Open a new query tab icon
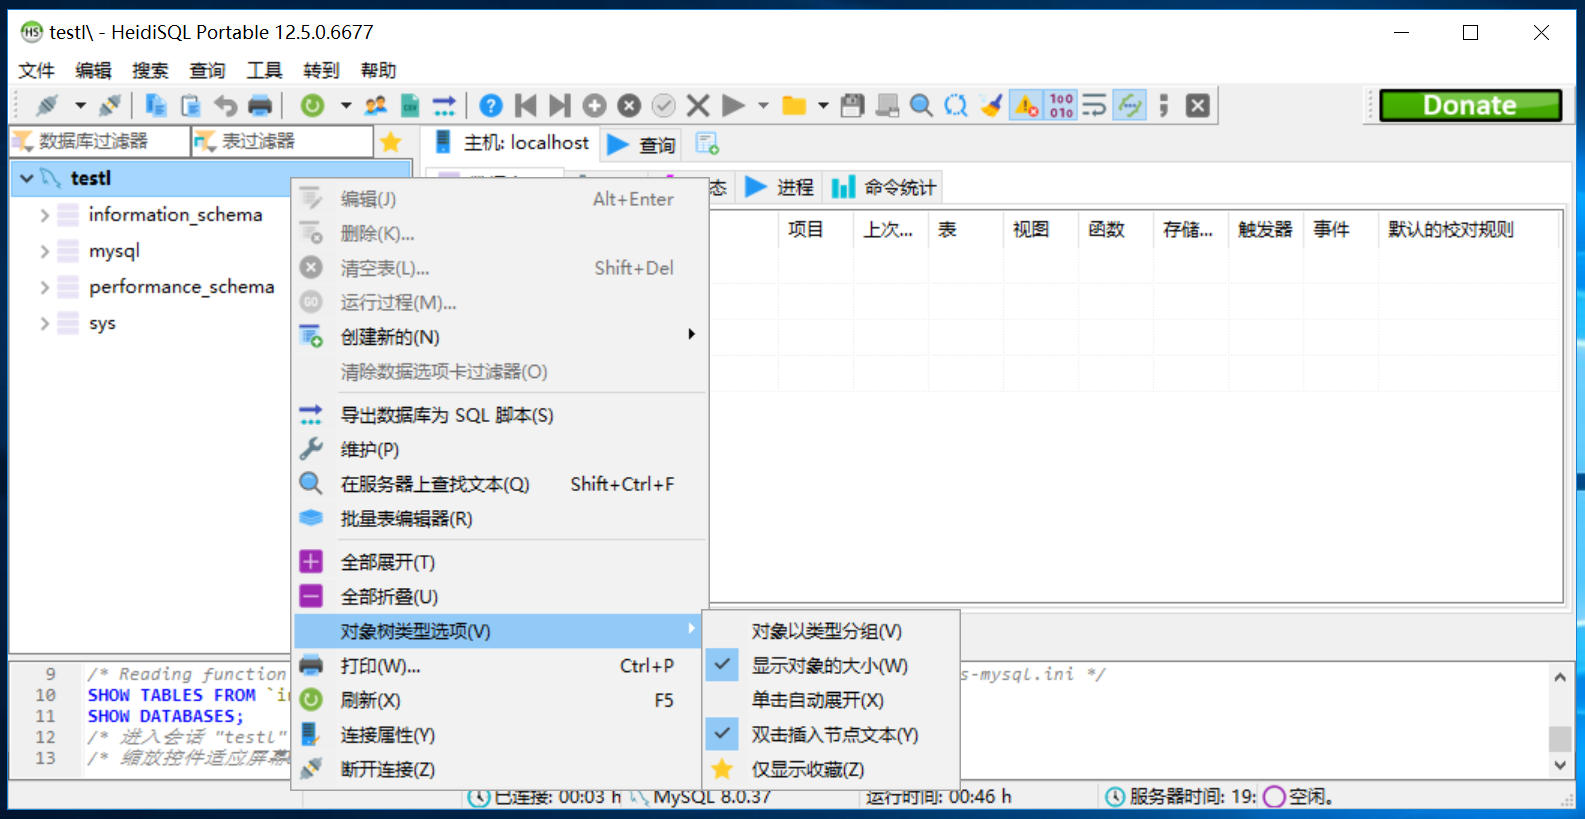 click(708, 144)
